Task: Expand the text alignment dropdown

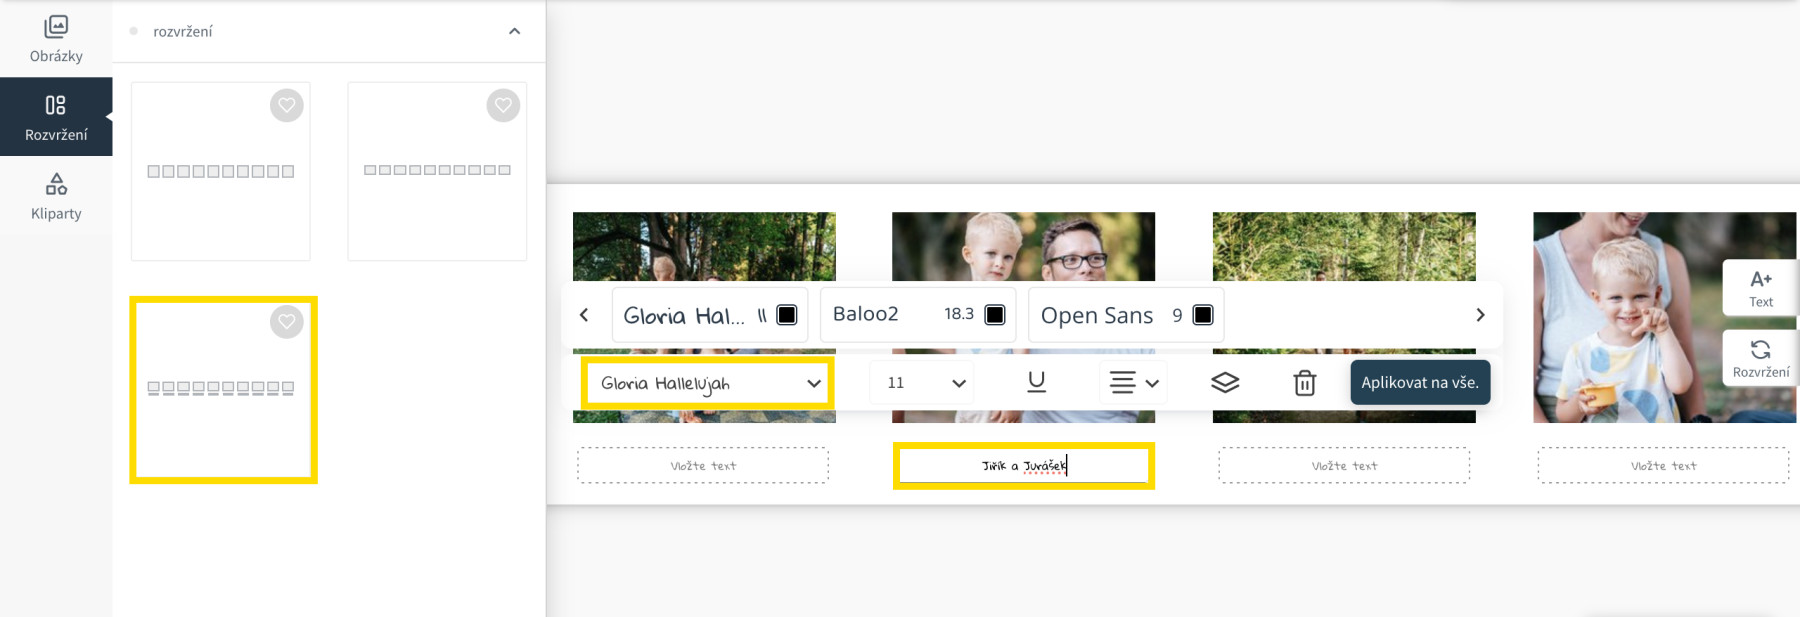Action: 1134,383
